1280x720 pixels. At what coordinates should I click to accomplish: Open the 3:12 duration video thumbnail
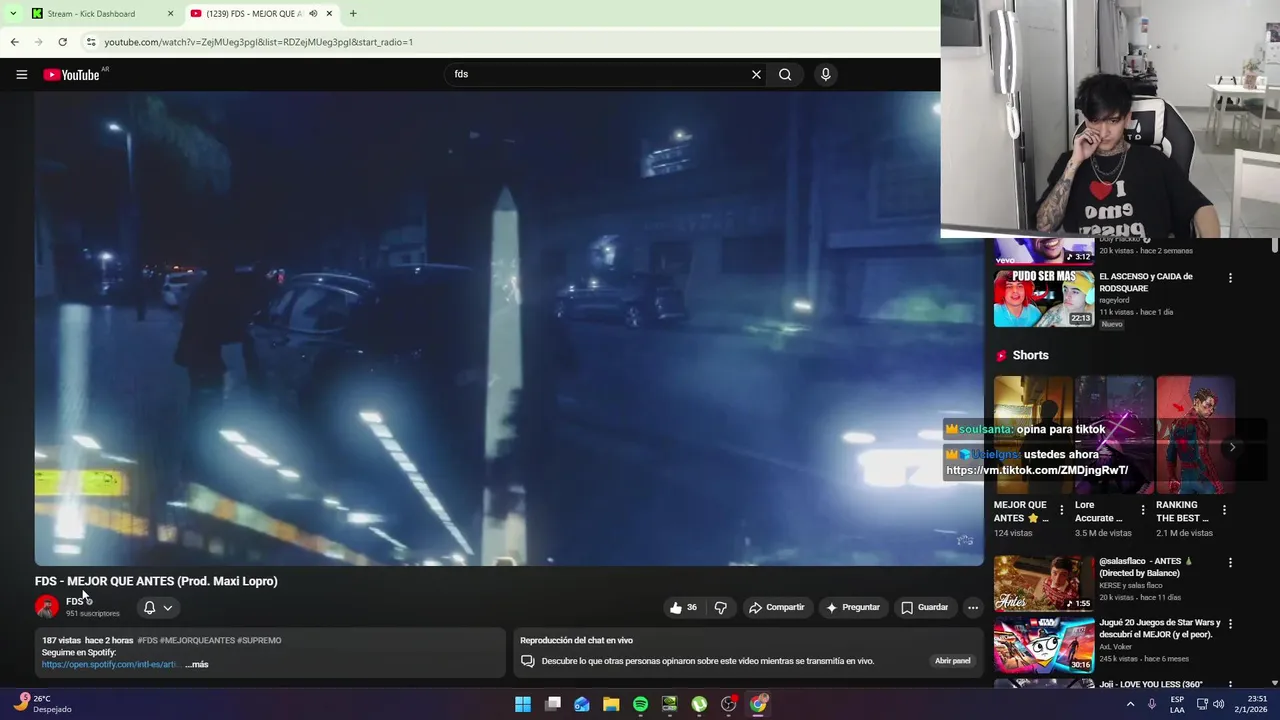pos(1044,251)
